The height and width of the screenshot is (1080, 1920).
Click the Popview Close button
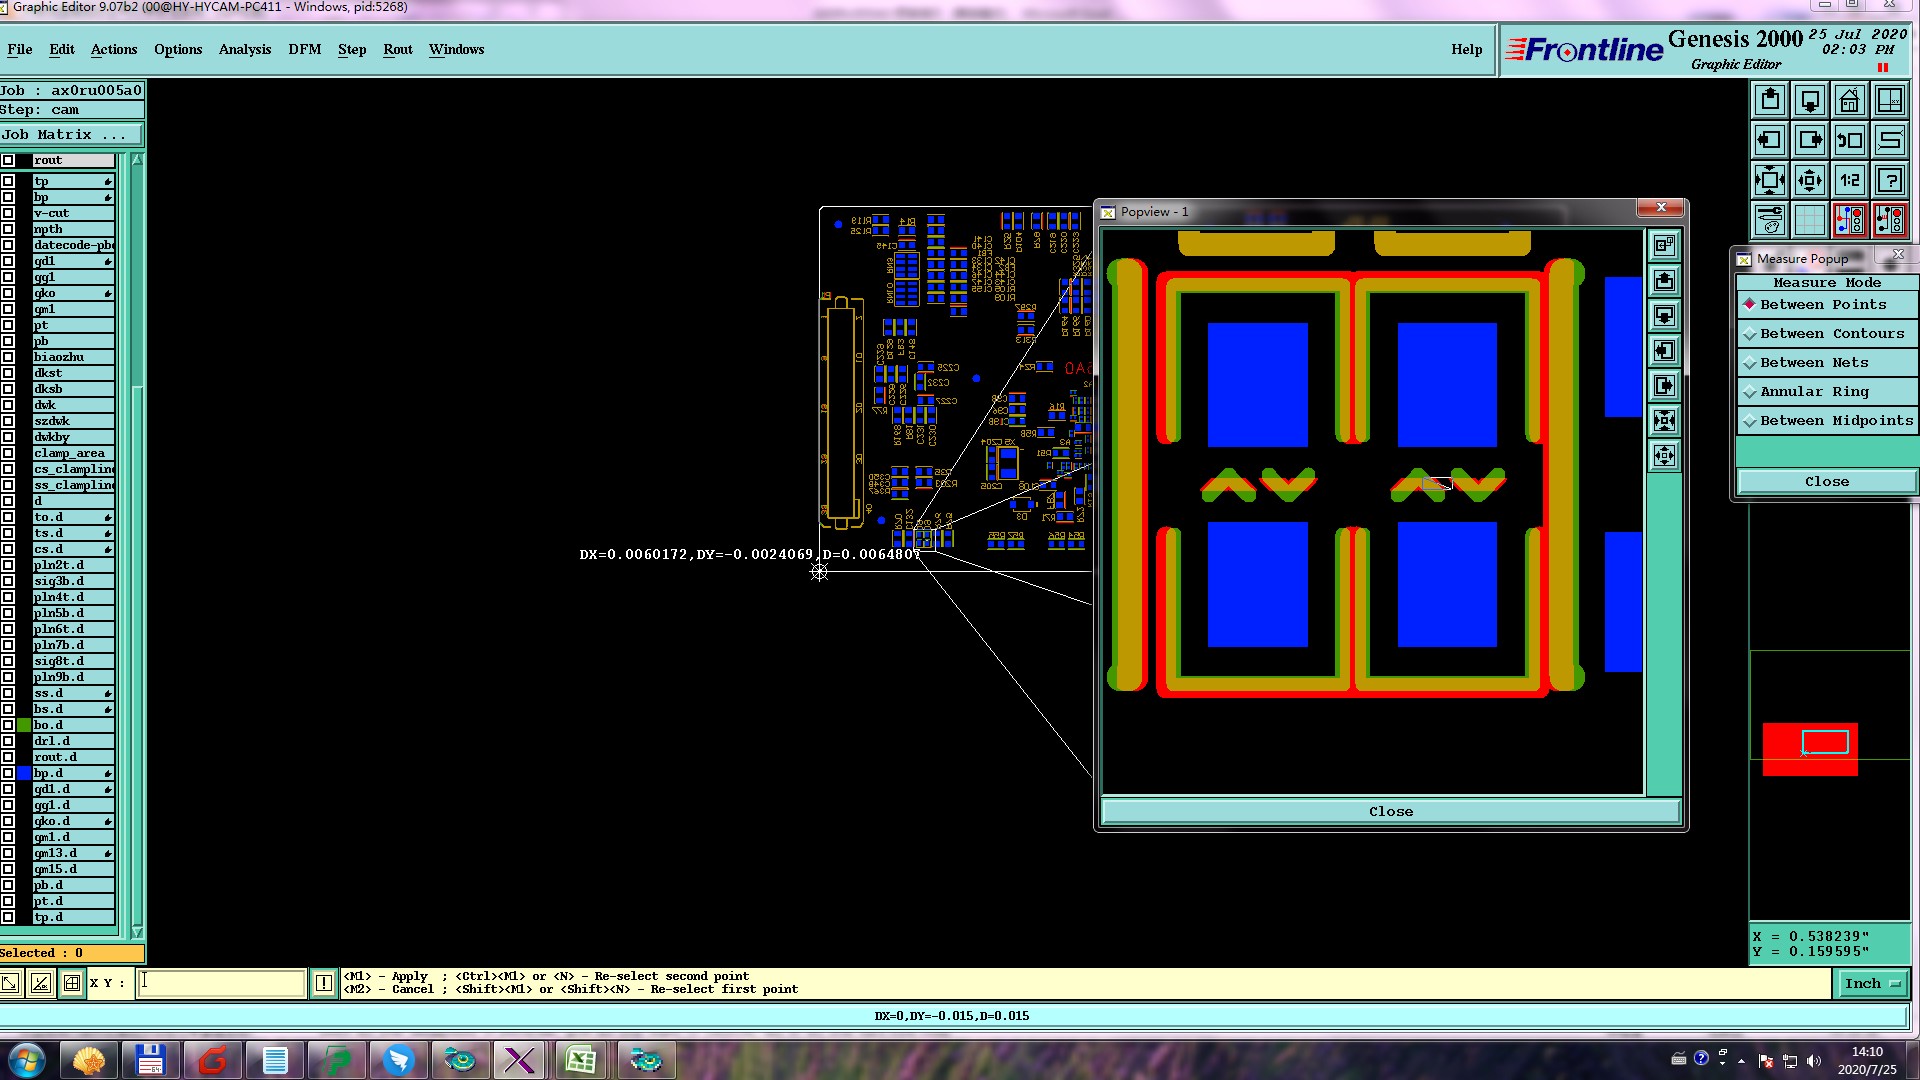[1390, 811]
